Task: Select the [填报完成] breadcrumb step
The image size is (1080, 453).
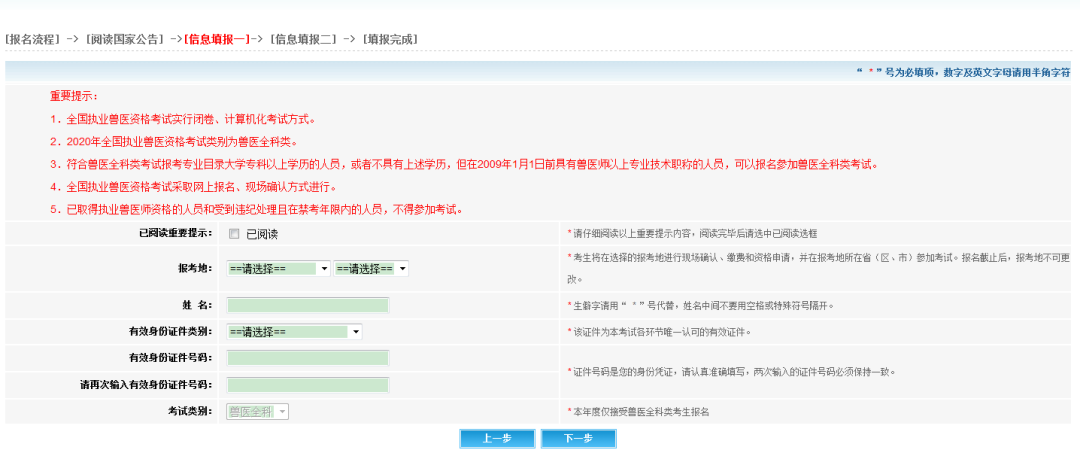Action: coord(390,39)
